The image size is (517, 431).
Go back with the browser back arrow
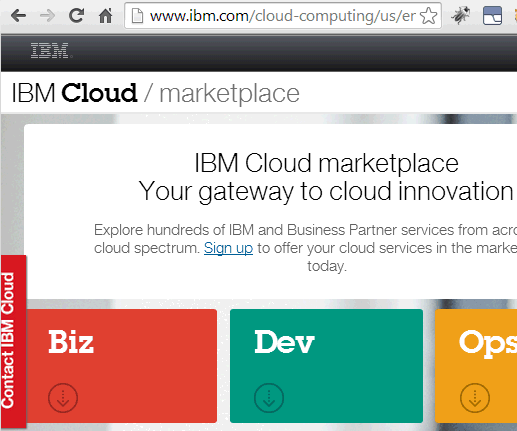click(x=18, y=16)
